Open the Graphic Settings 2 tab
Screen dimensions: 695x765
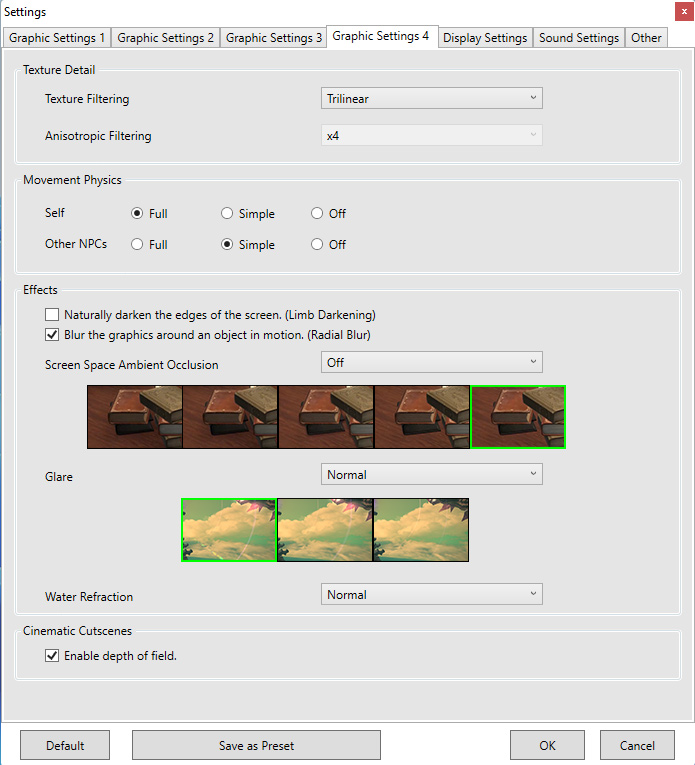[165, 38]
